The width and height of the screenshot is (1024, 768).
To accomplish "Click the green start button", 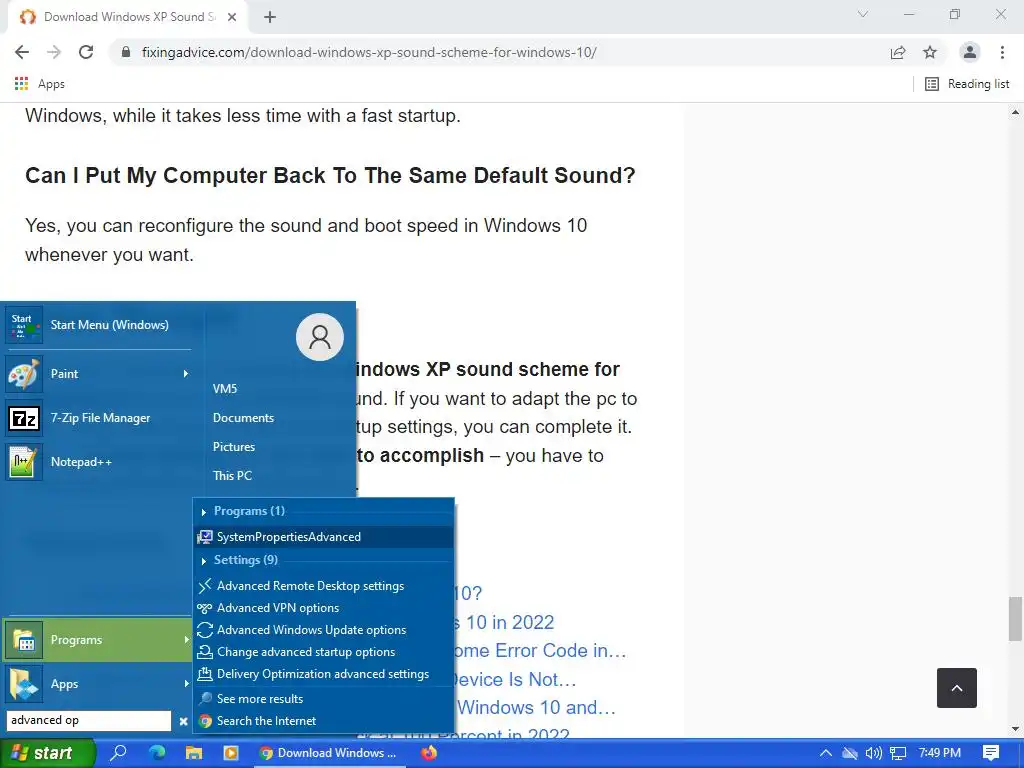I will click(x=48, y=753).
